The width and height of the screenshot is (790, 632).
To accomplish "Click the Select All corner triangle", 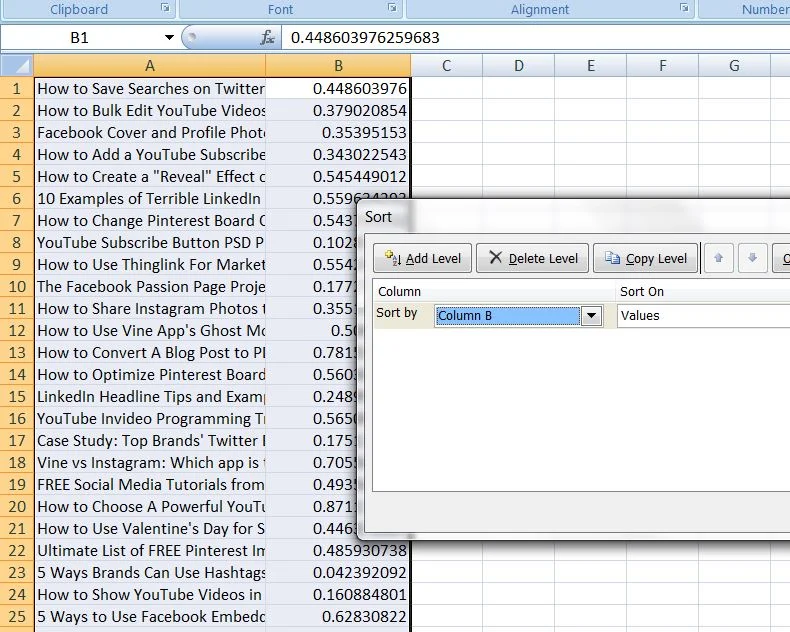I will click(x=17, y=66).
